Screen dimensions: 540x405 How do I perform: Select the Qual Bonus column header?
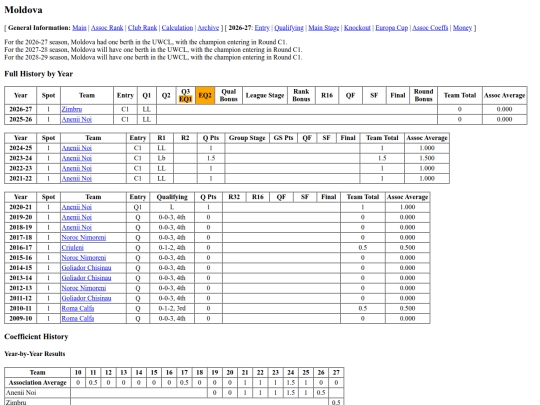tap(228, 95)
